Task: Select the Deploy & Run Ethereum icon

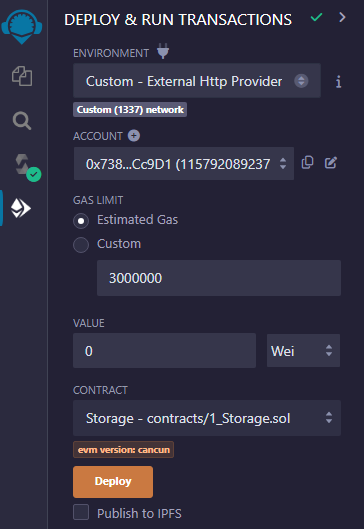Action: tap(21, 208)
